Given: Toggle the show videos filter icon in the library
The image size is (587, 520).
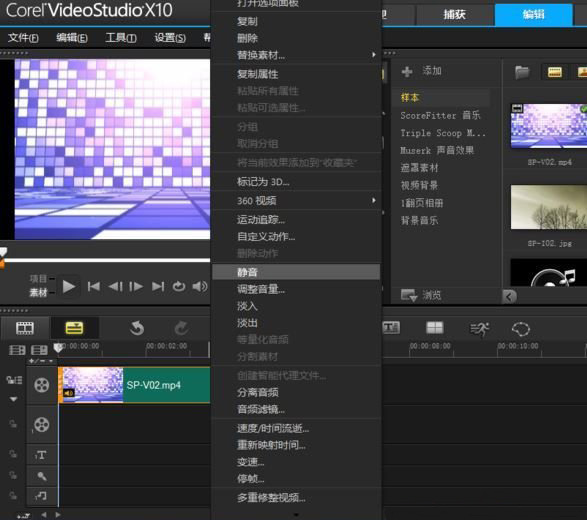Looking at the screenshot, I should click(x=554, y=72).
